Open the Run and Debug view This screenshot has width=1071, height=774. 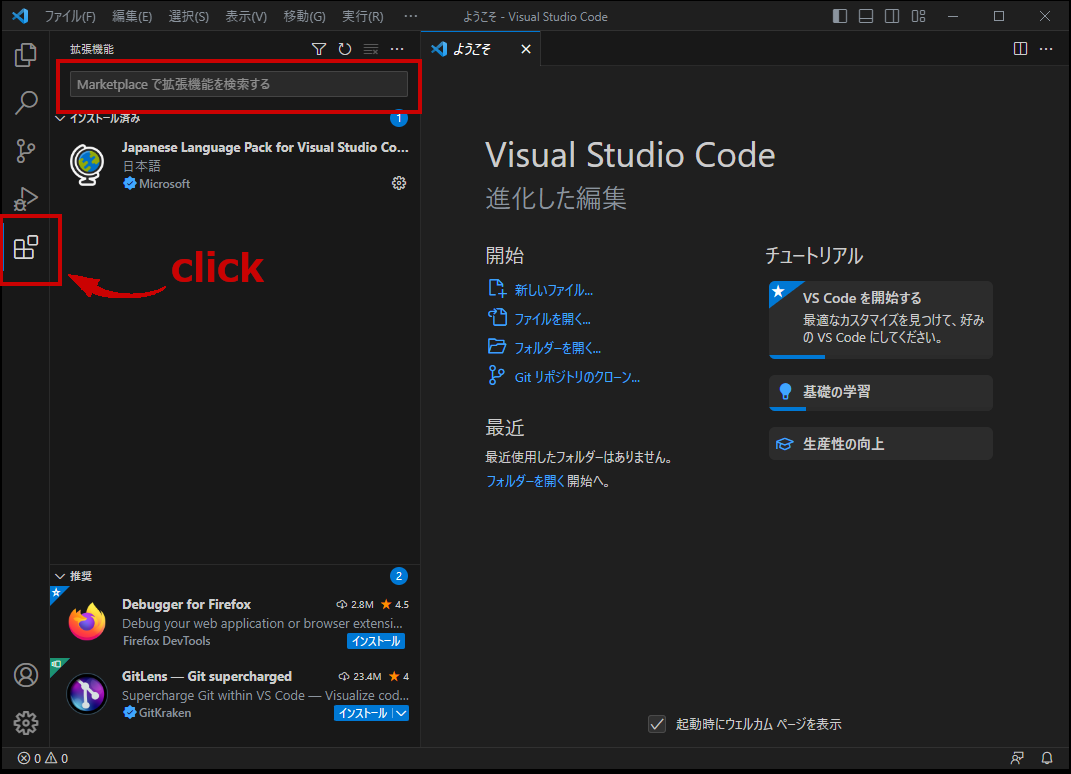pos(26,199)
